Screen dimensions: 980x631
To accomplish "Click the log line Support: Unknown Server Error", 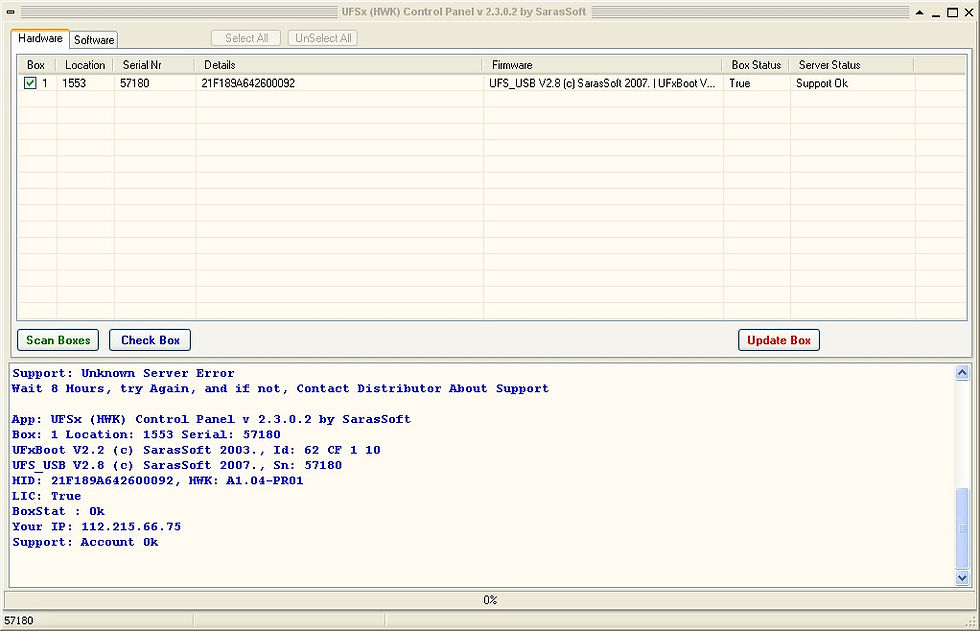I will pyautogui.click(x=123, y=374).
